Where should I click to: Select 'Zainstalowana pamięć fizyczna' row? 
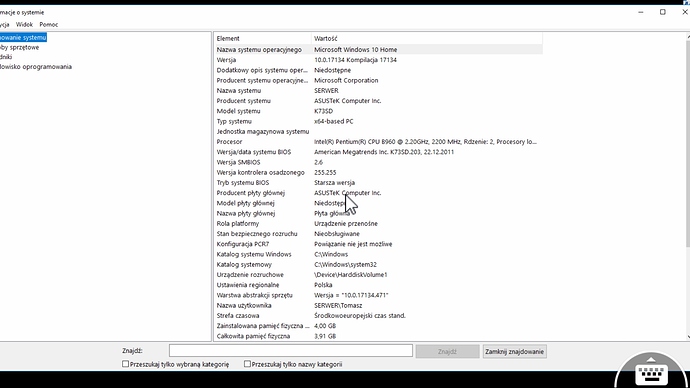click(378, 326)
